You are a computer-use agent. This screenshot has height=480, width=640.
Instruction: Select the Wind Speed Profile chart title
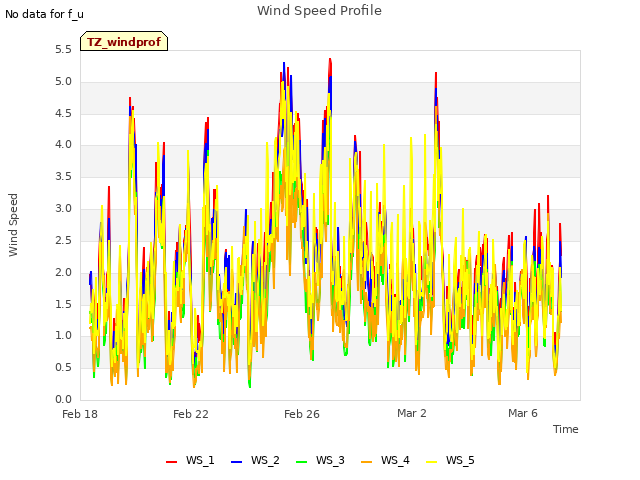[x=319, y=11]
